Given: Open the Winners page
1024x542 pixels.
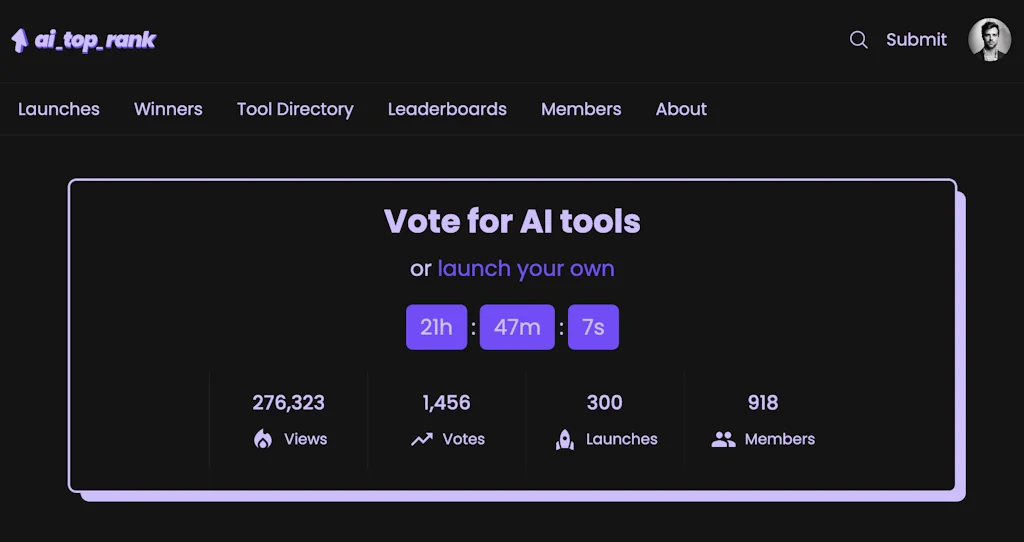Looking at the screenshot, I should pyautogui.click(x=168, y=109).
